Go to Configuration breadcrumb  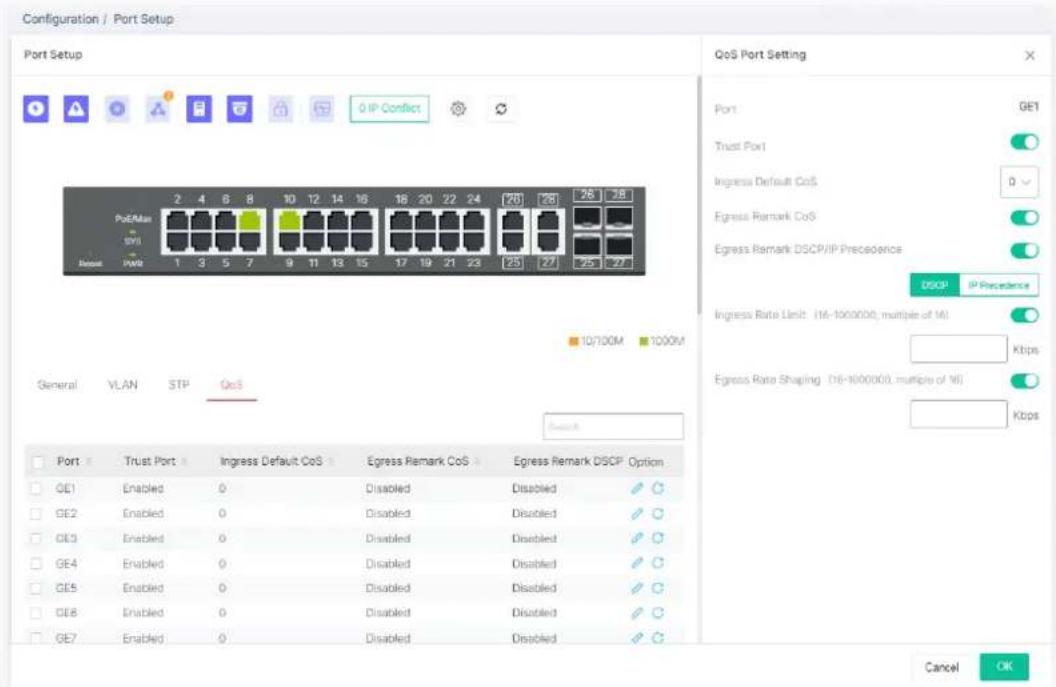(61, 19)
